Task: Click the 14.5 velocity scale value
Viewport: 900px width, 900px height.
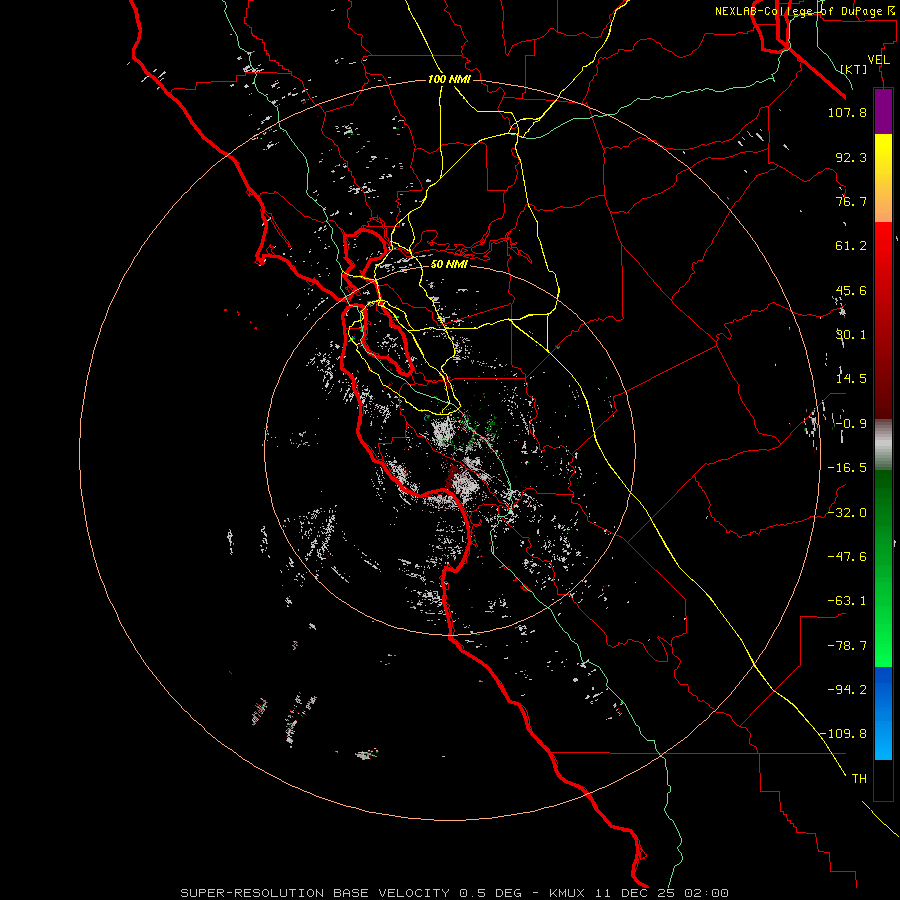Action: (851, 379)
